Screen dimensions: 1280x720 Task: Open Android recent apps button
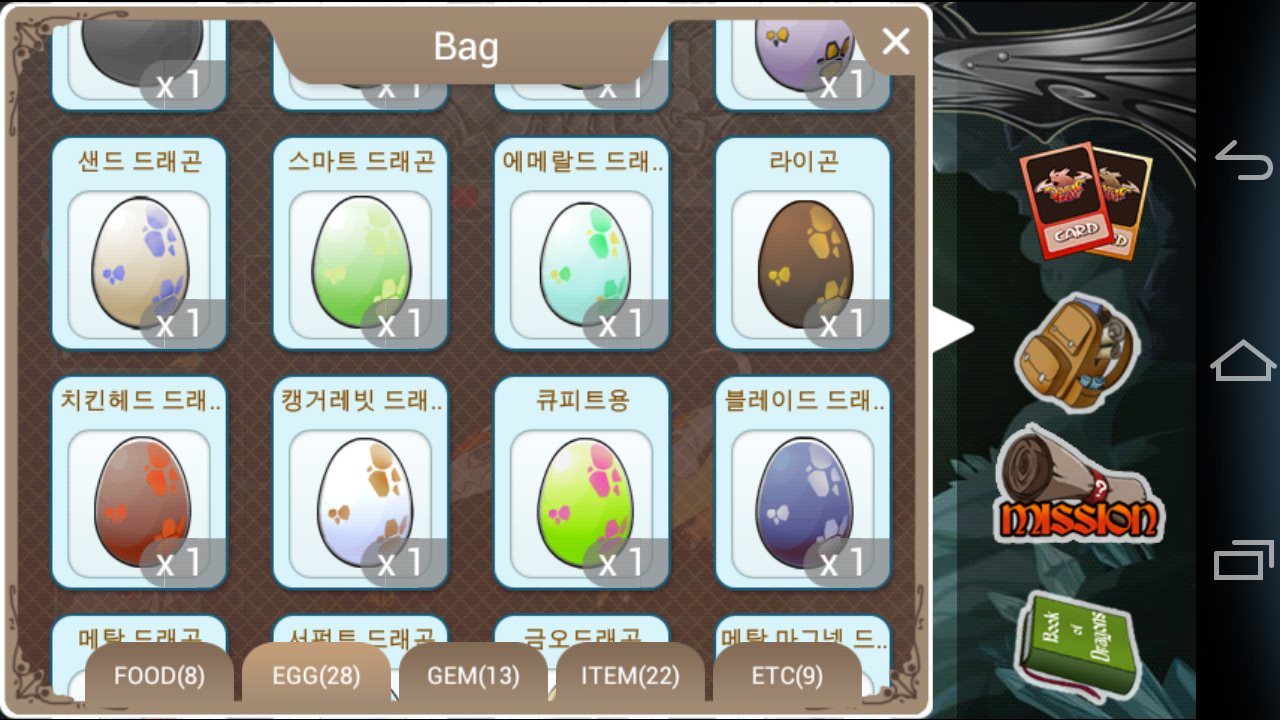coord(1243,559)
